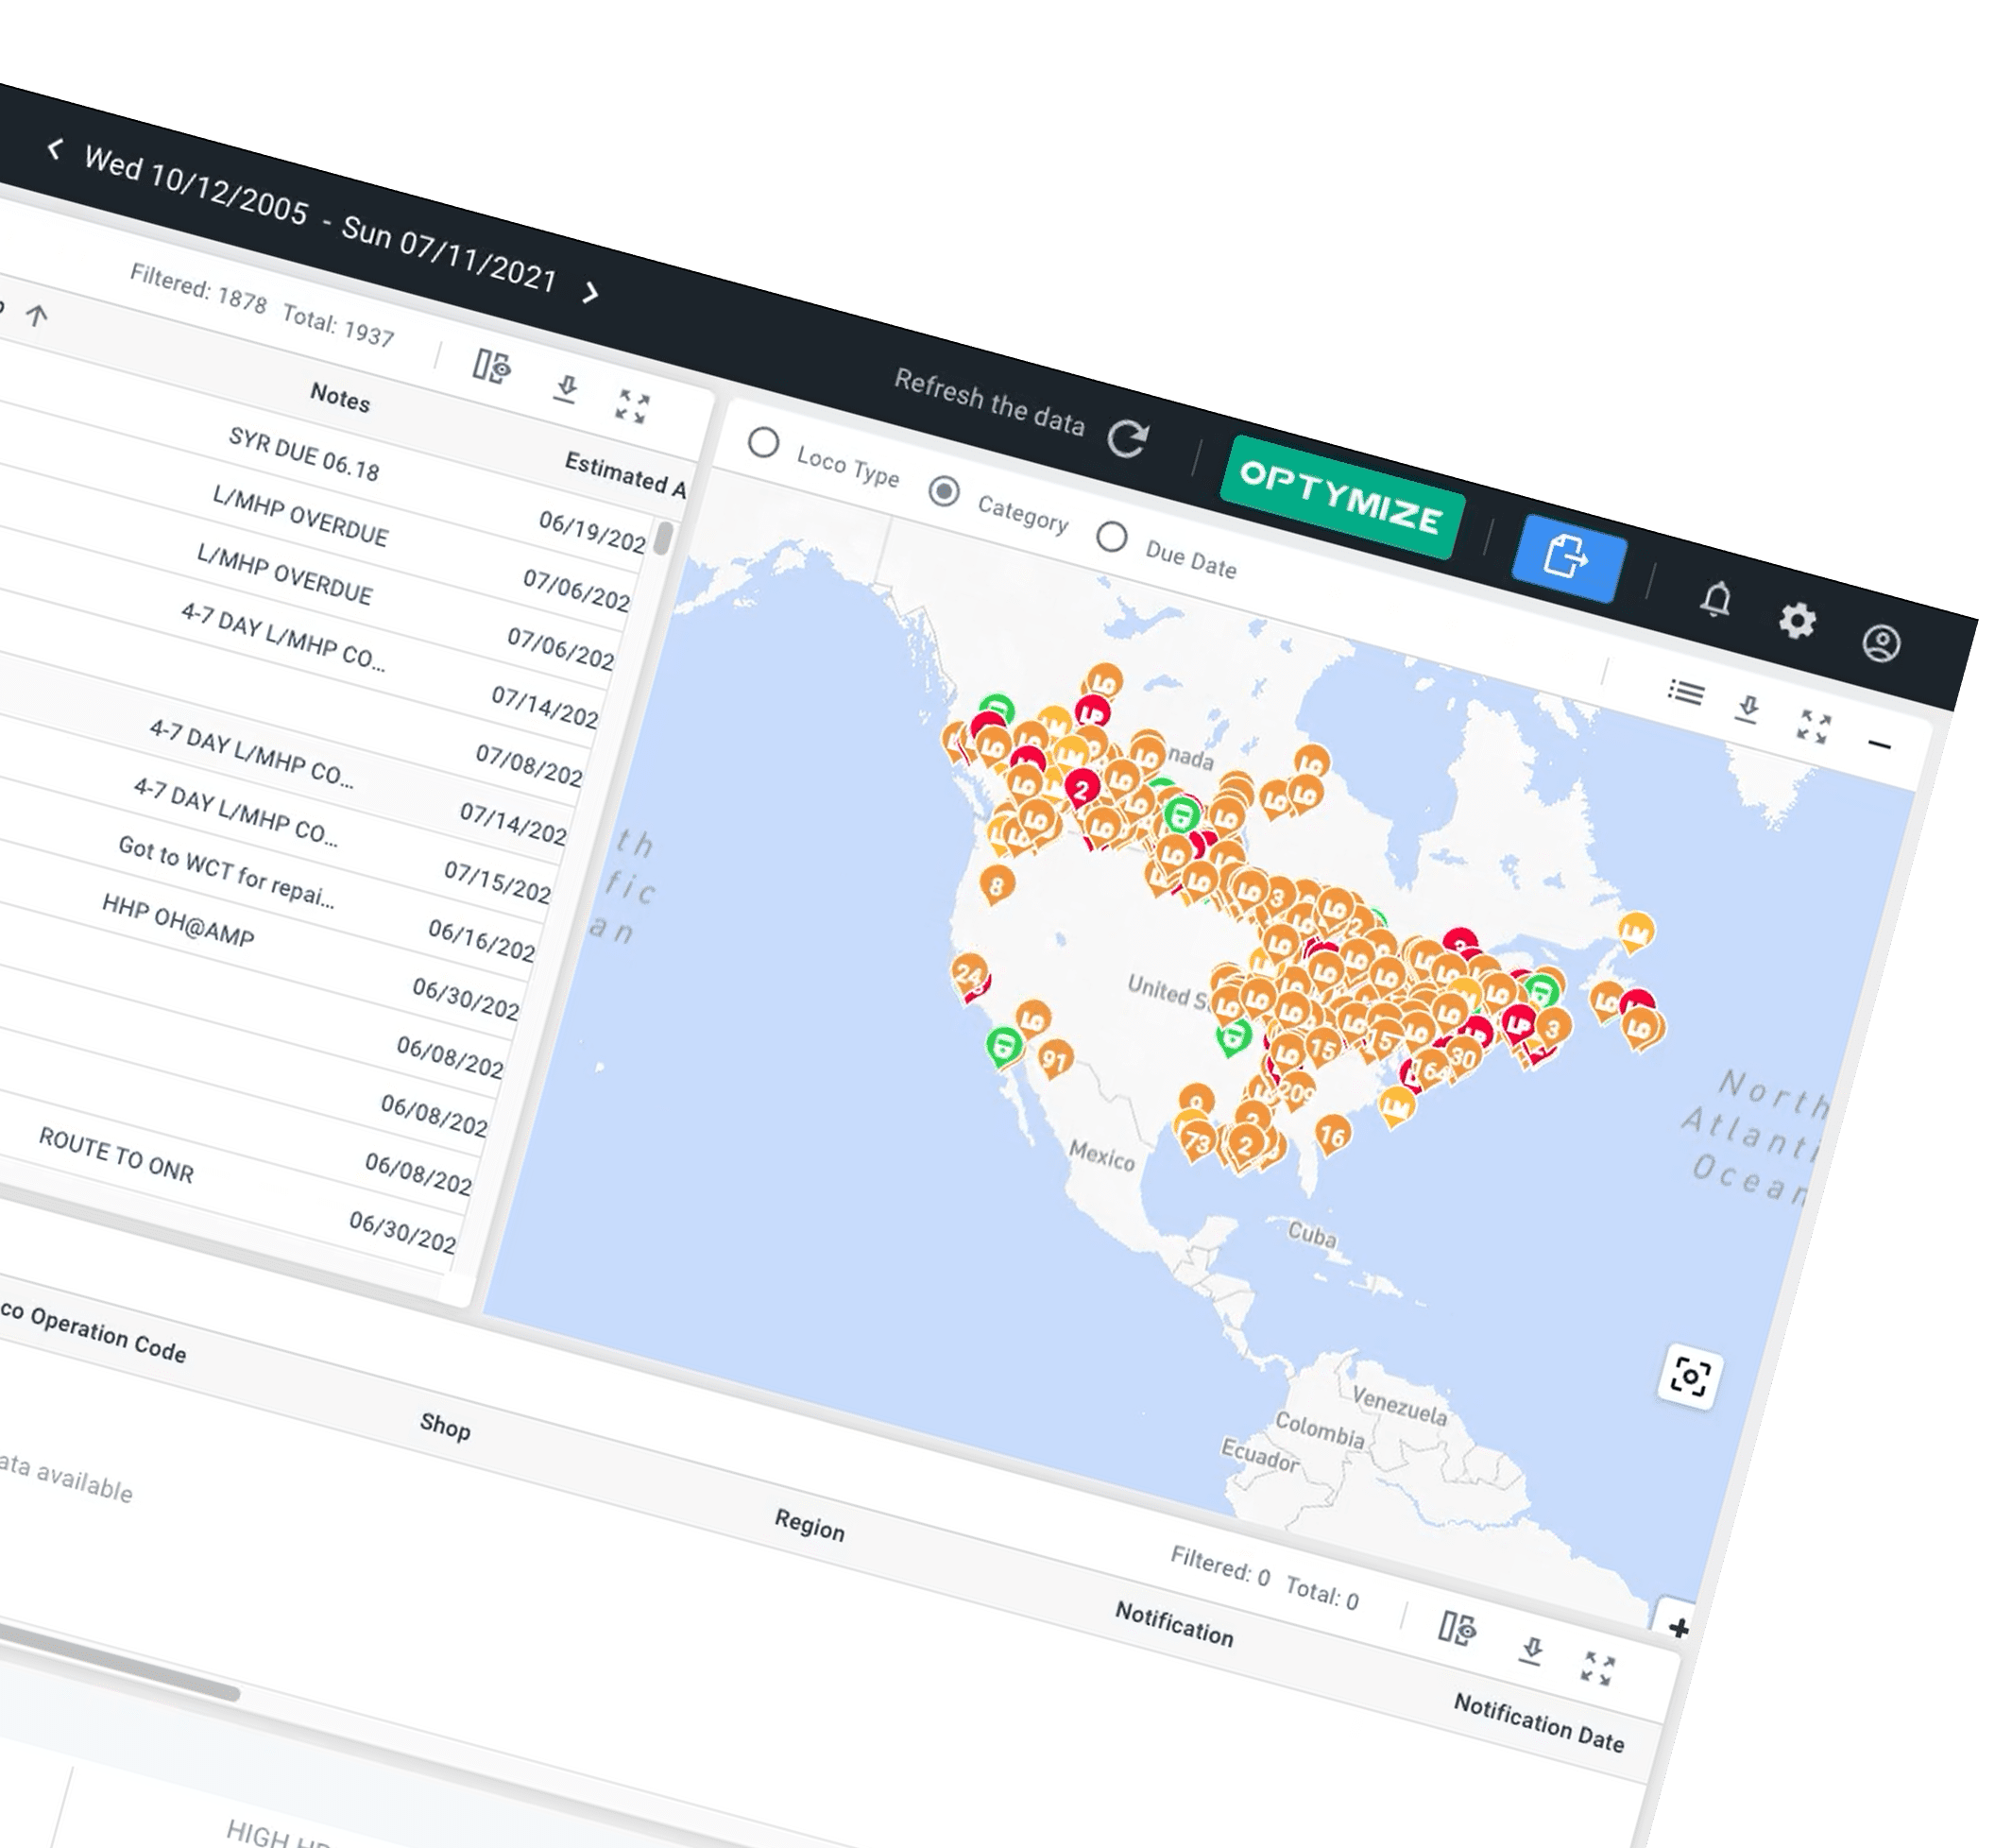Click Operation Code column header

108,1336
